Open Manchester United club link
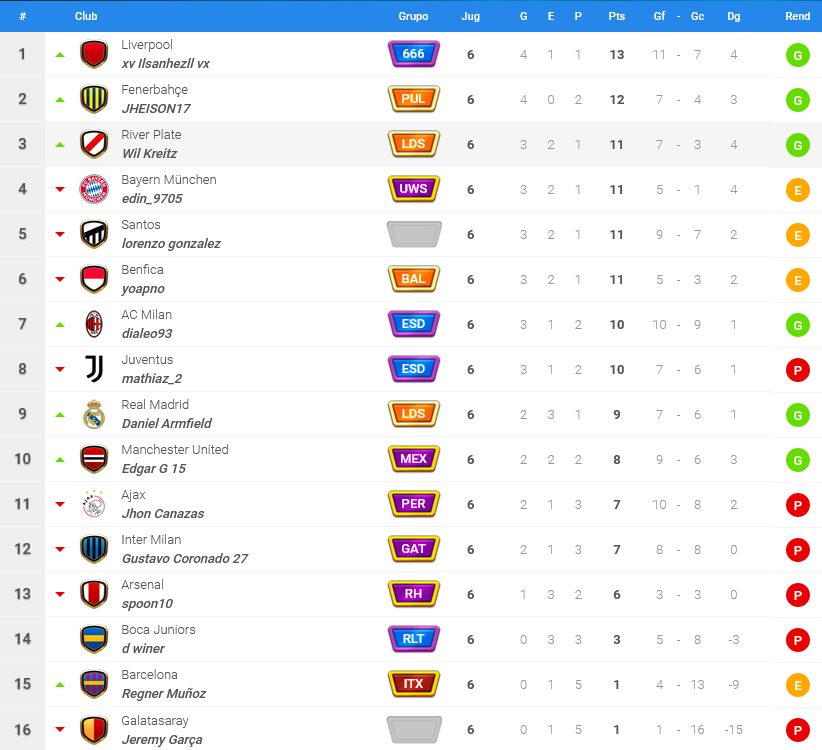822x750 pixels. 175,450
